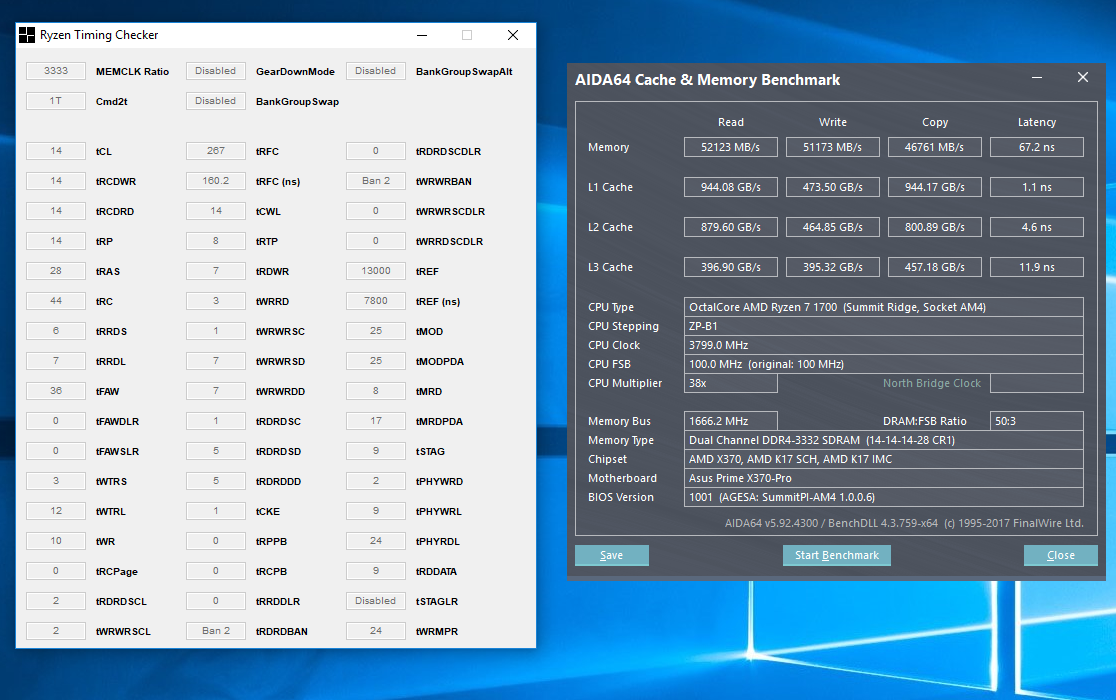Screen dimensions: 1116x700
Task: Click L3 Cache Read value 396.90 GB/s
Action: (x=730, y=267)
